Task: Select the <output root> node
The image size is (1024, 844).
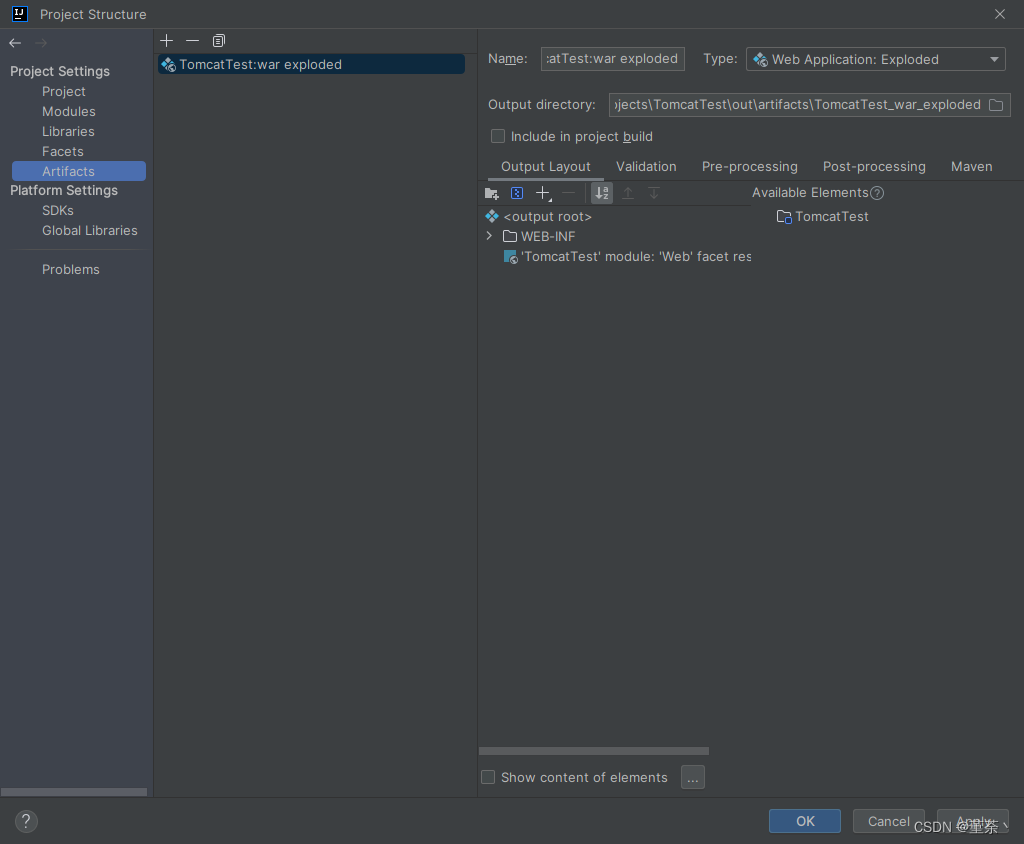Action: click(x=547, y=216)
